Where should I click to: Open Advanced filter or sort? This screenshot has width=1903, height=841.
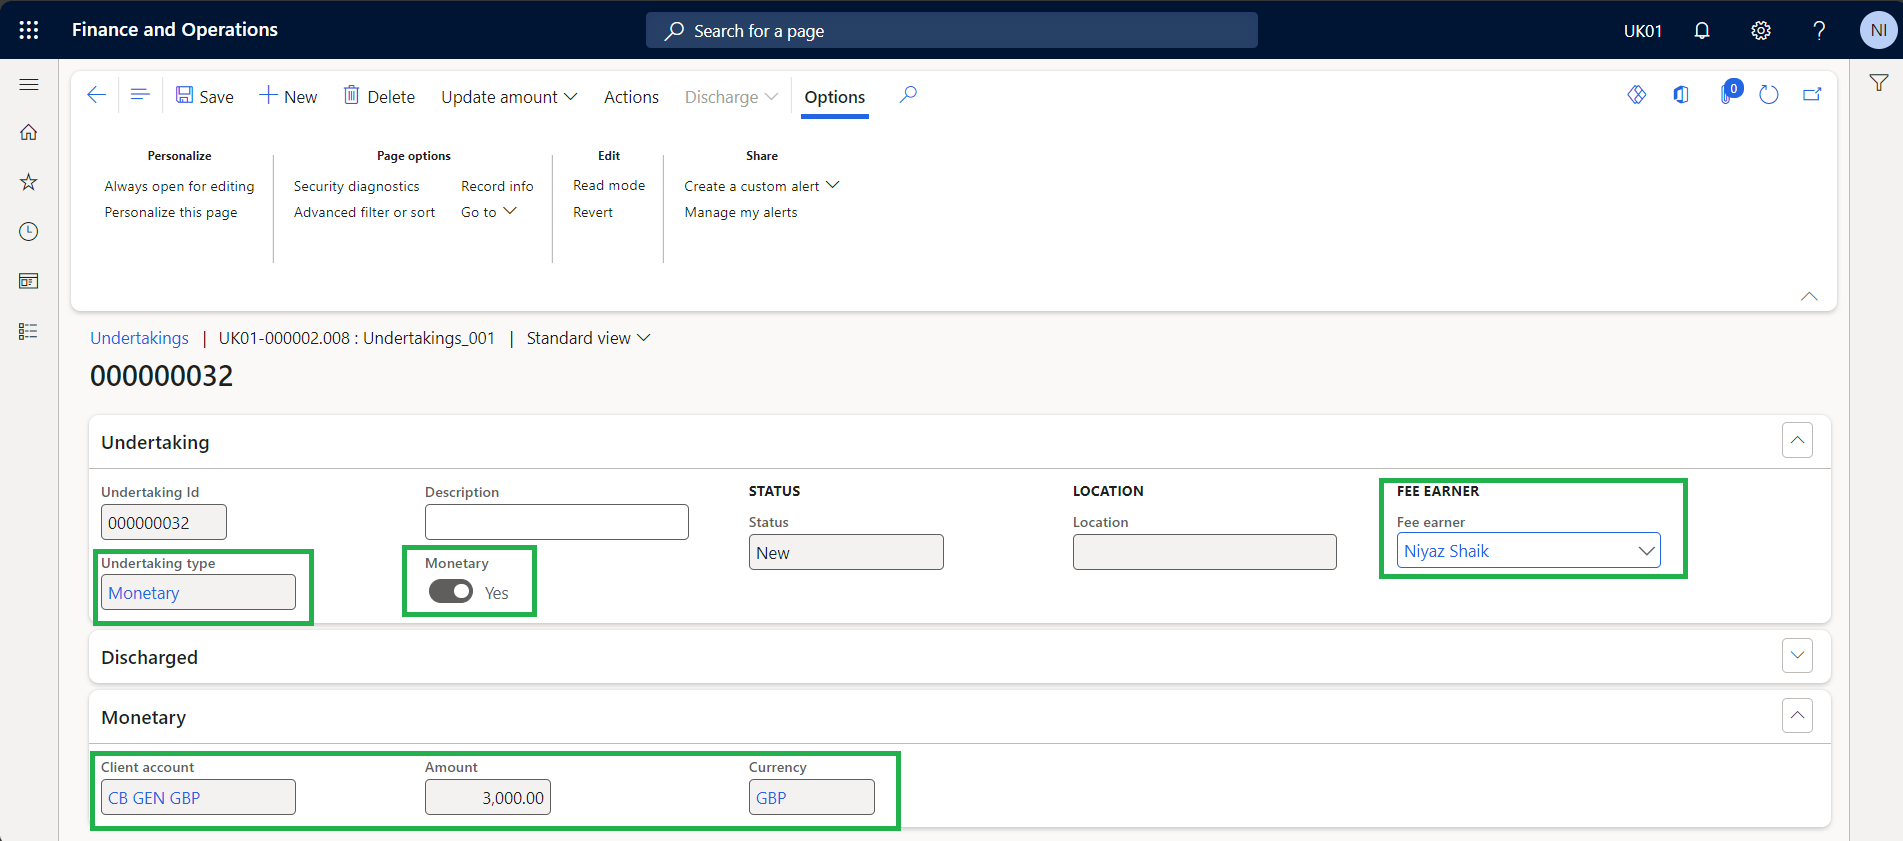point(364,212)
